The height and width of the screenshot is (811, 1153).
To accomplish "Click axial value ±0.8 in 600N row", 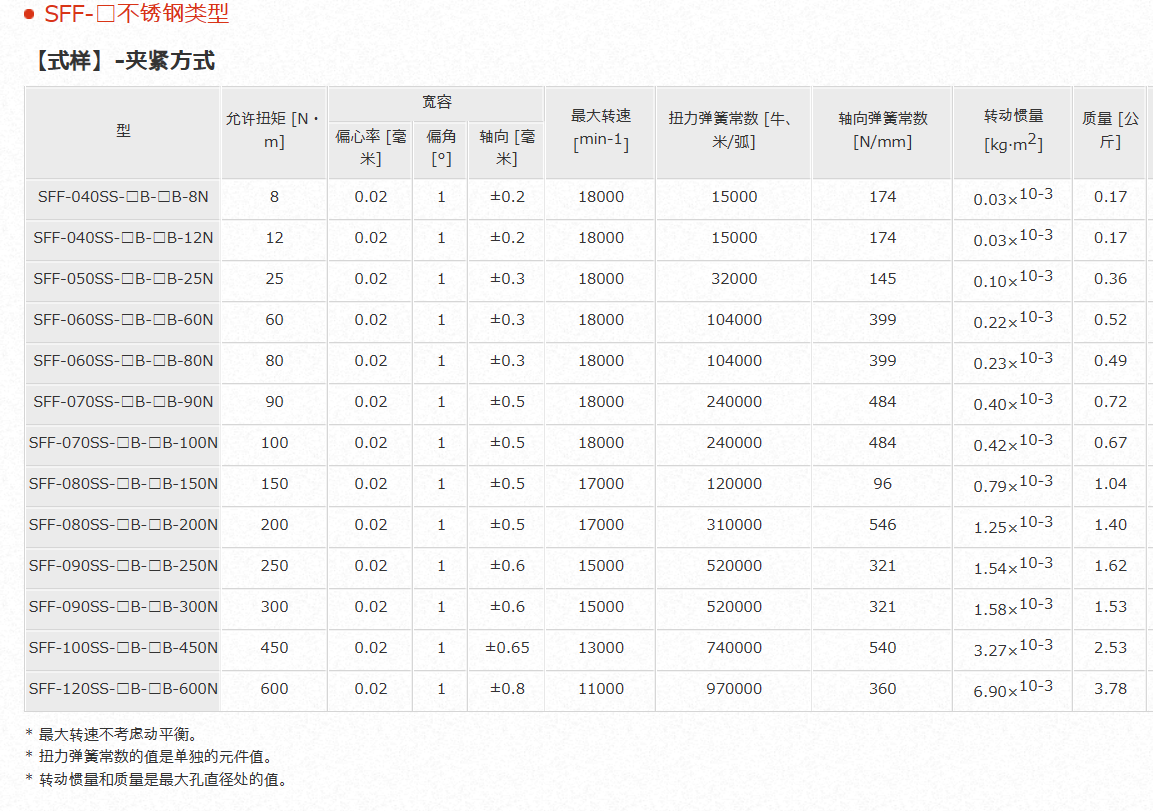I will point(507,689).
